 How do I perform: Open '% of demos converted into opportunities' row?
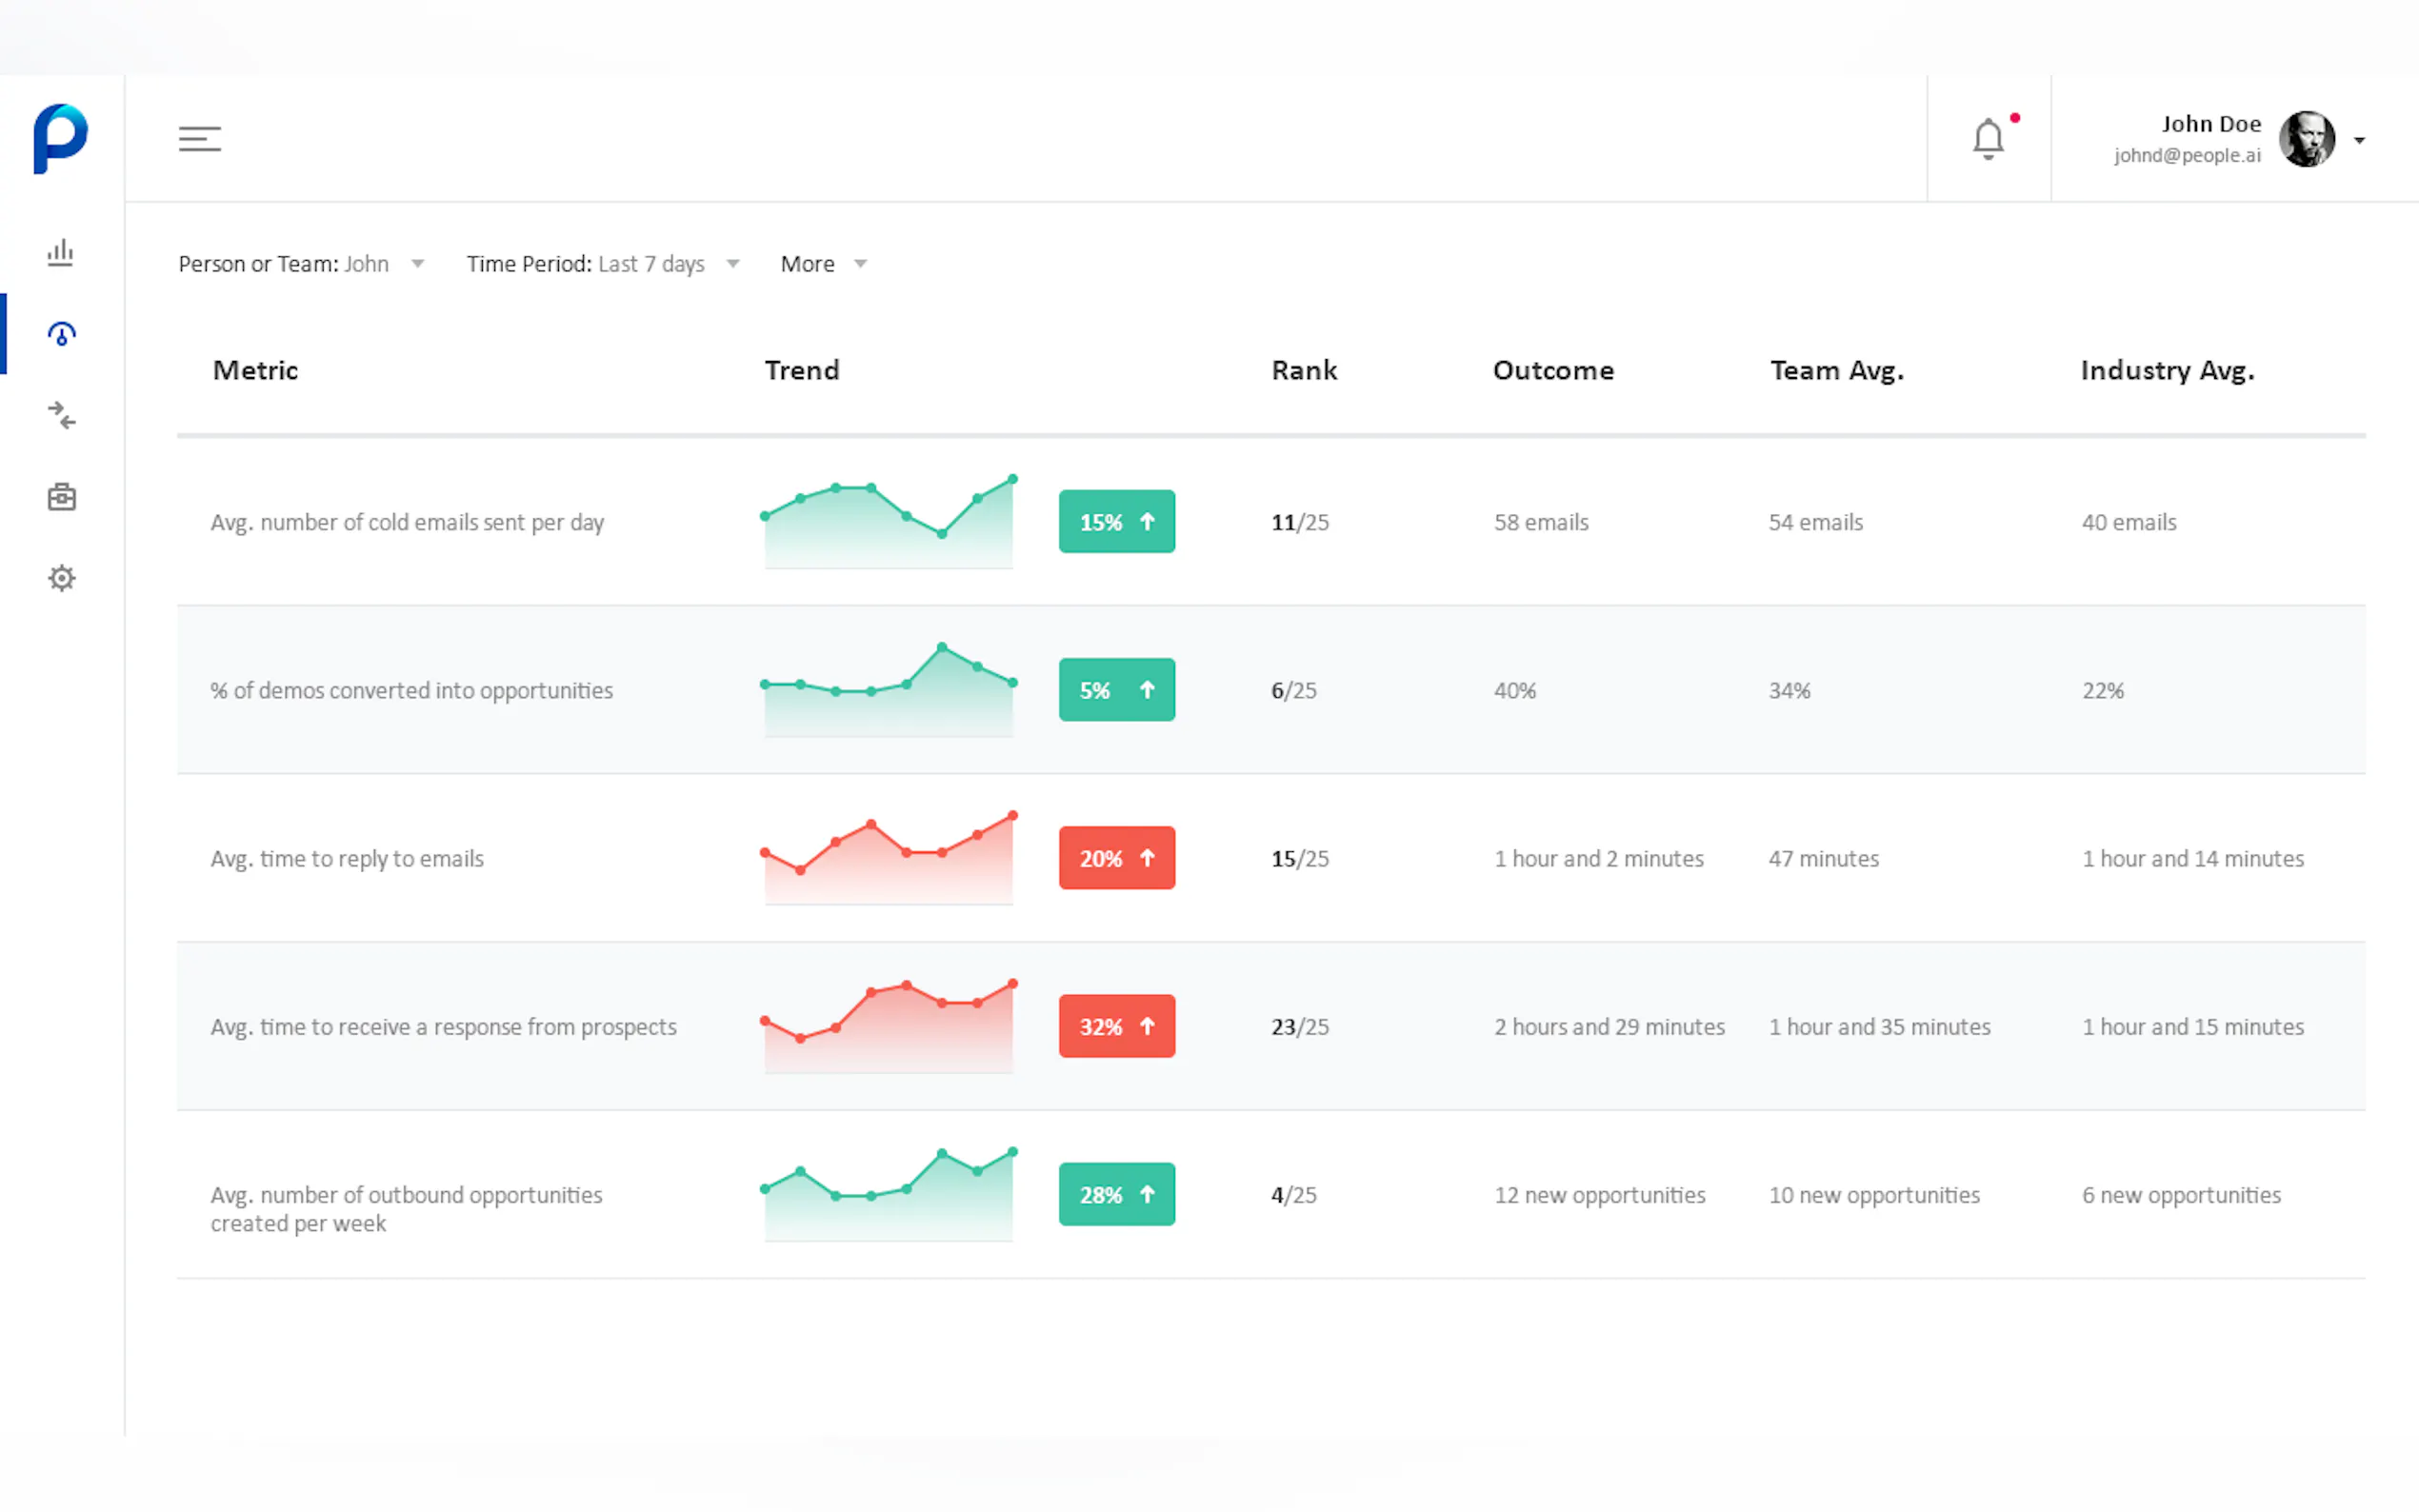tap(411, 691)
